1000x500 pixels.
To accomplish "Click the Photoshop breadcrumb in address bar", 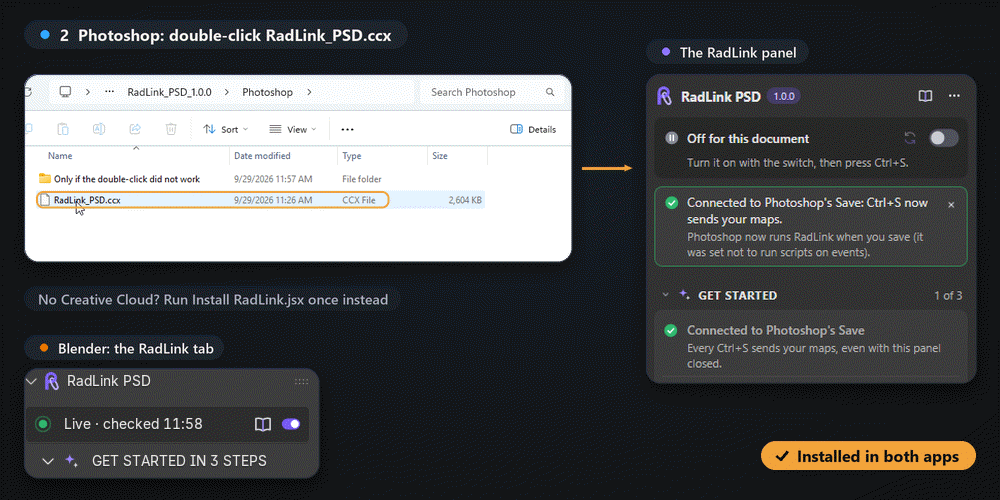I will coord(267,92).
